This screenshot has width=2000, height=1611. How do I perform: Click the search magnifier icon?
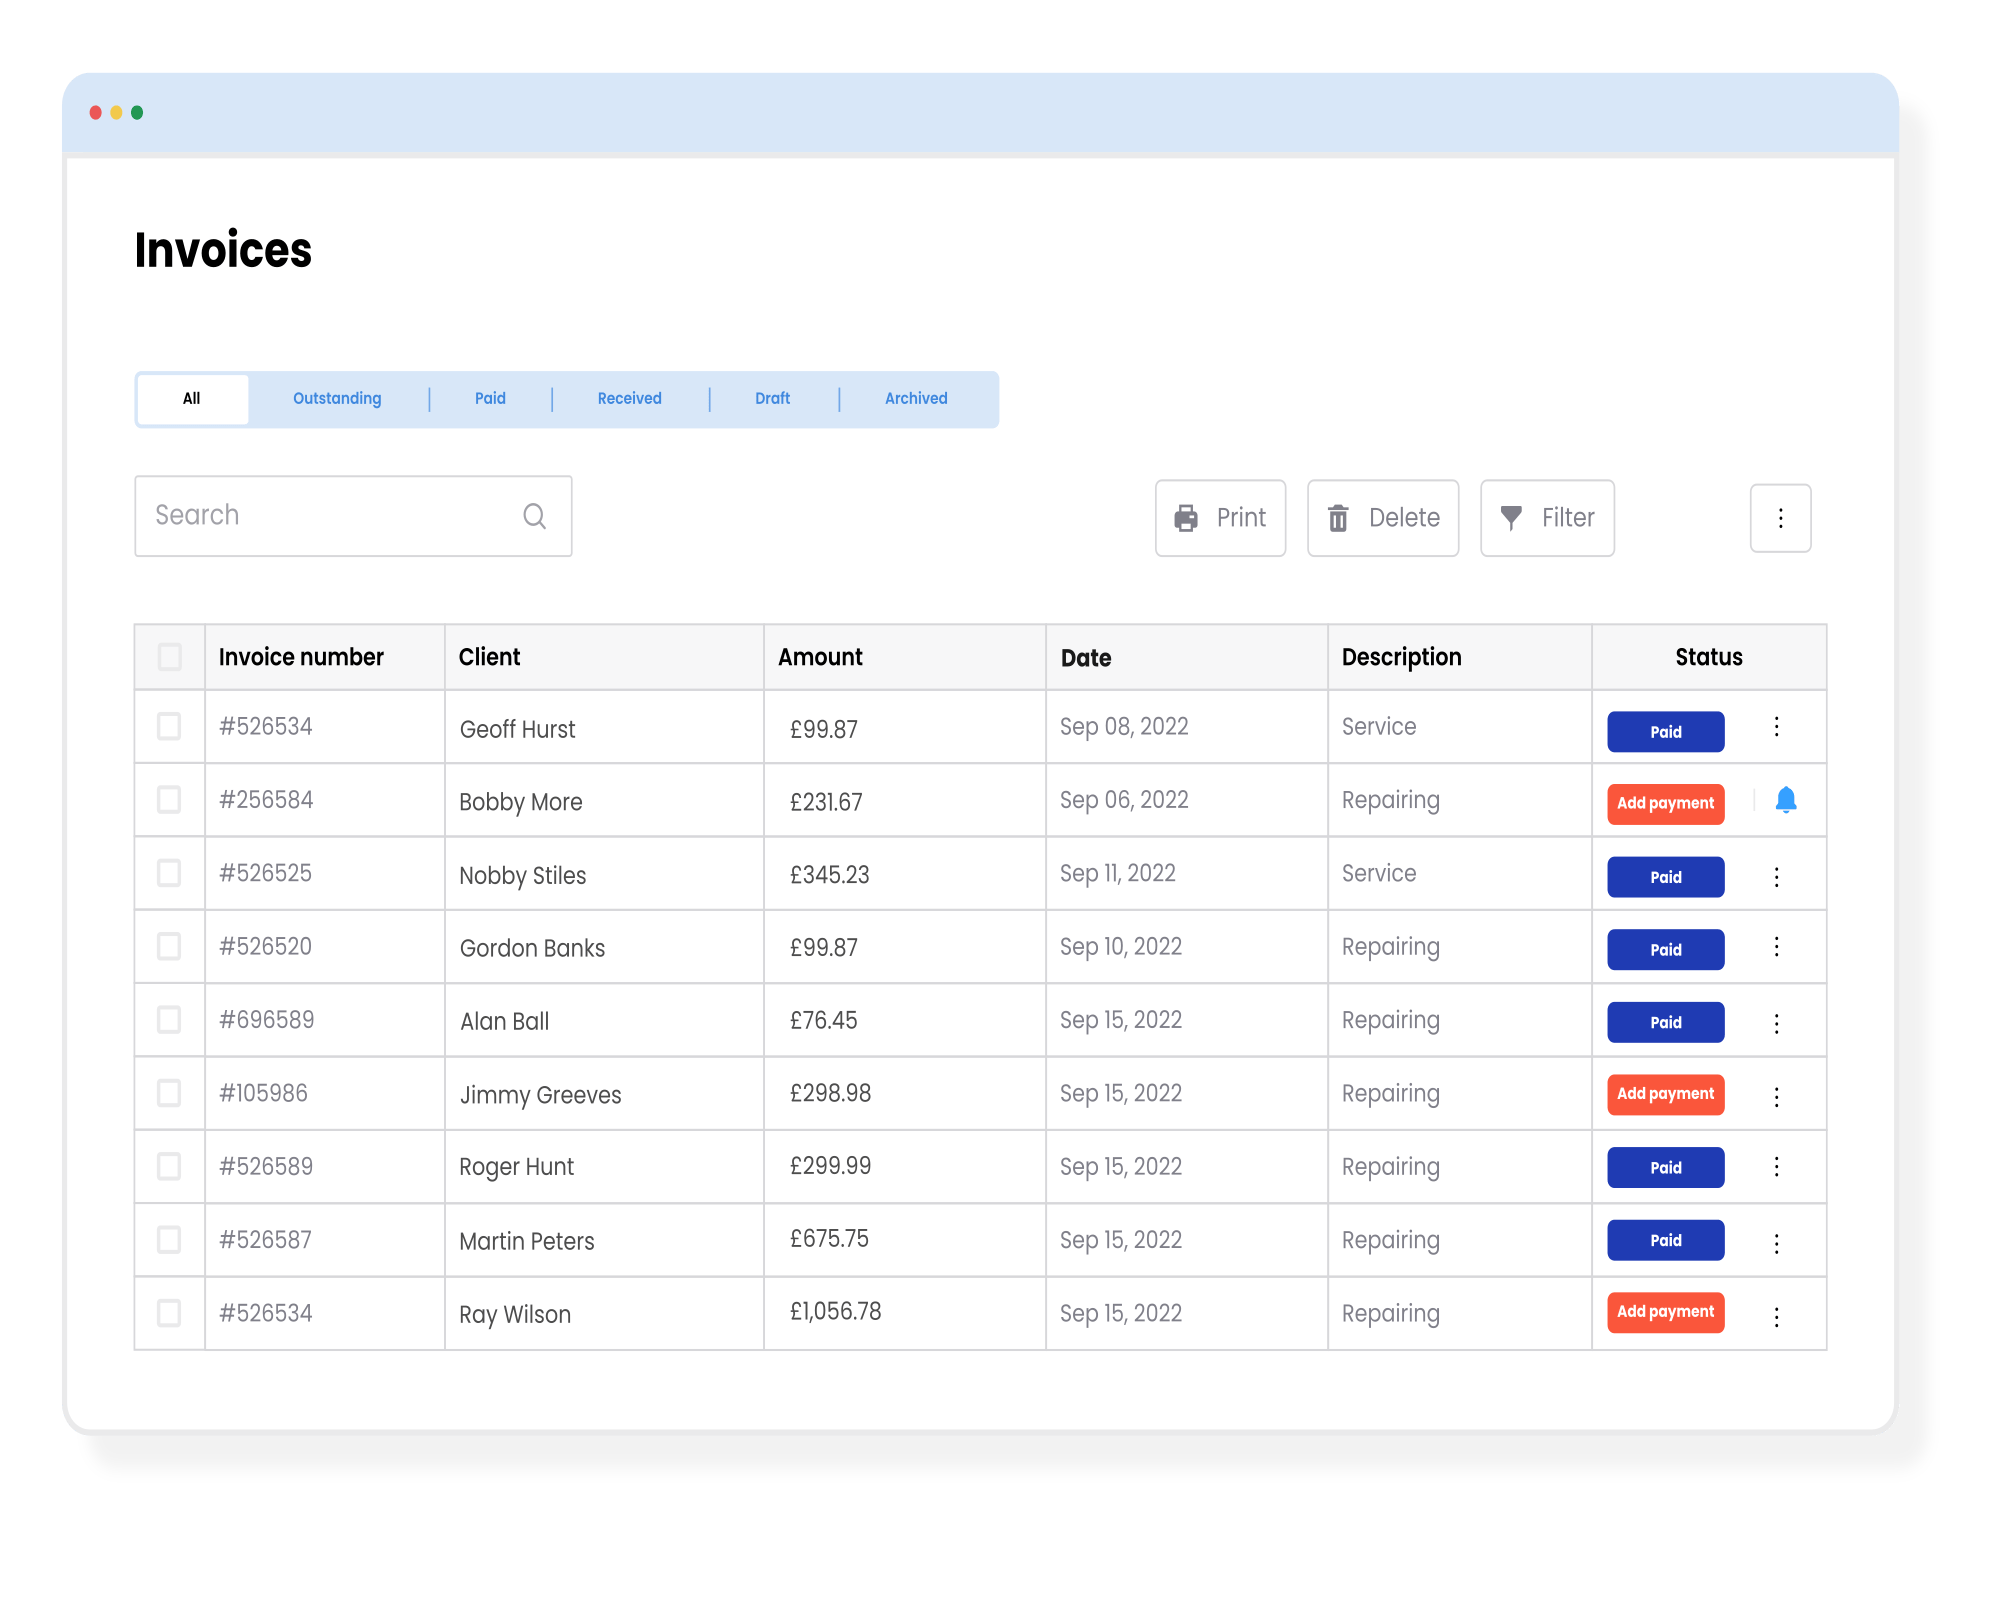(534, 516)
